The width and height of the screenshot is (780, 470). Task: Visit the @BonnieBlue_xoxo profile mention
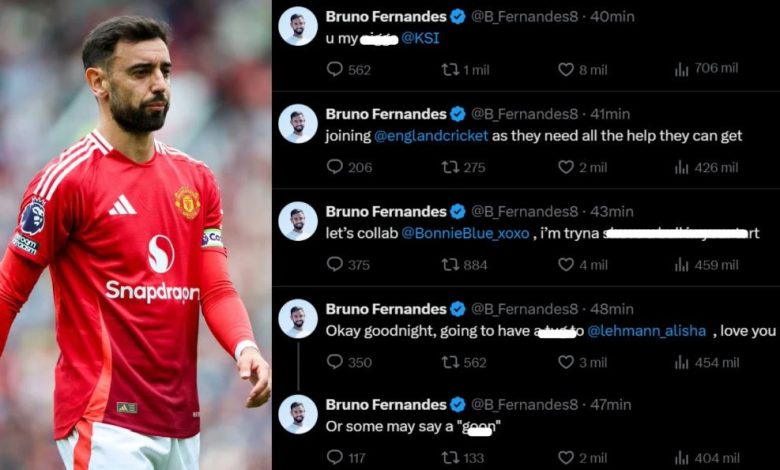[x=465, y=233]
